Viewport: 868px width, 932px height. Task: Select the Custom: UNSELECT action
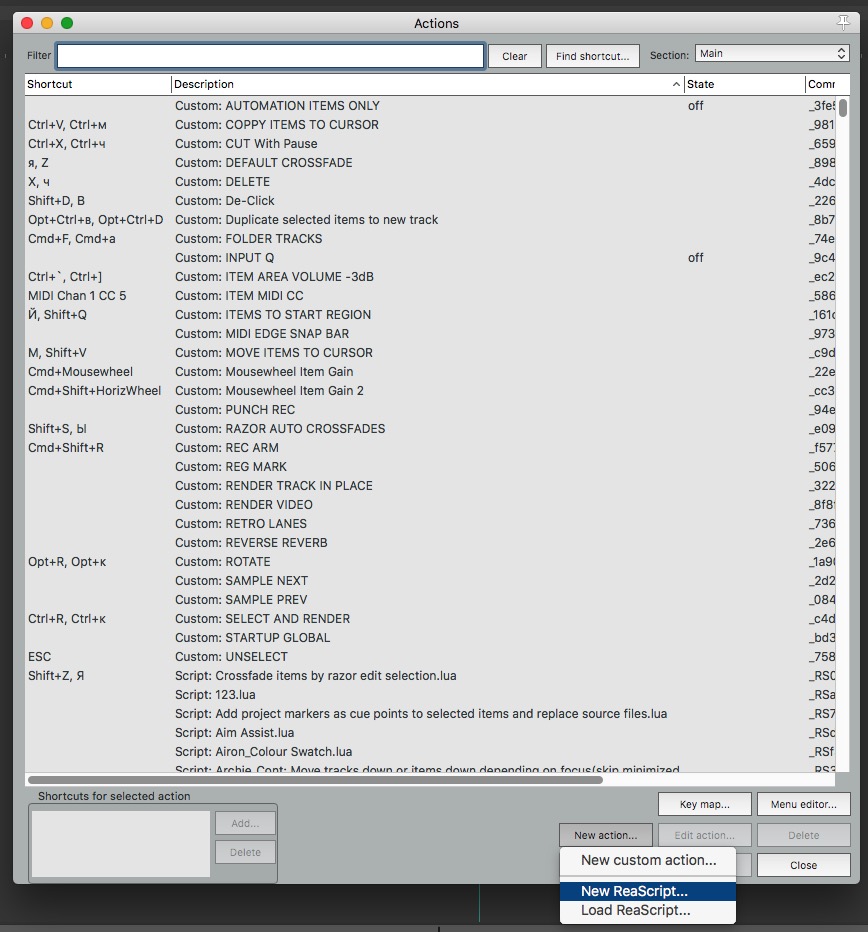[x=430, y=657]
